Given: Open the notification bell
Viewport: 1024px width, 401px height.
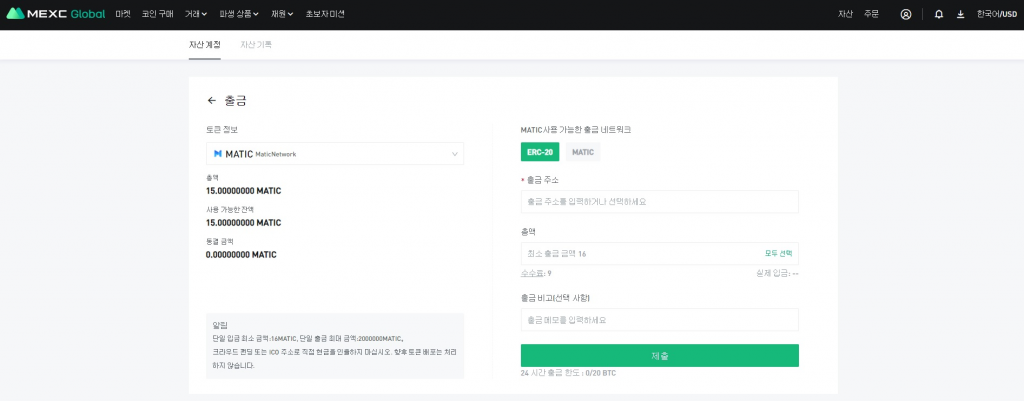Looking at the screenshot, I should [938, 14].
